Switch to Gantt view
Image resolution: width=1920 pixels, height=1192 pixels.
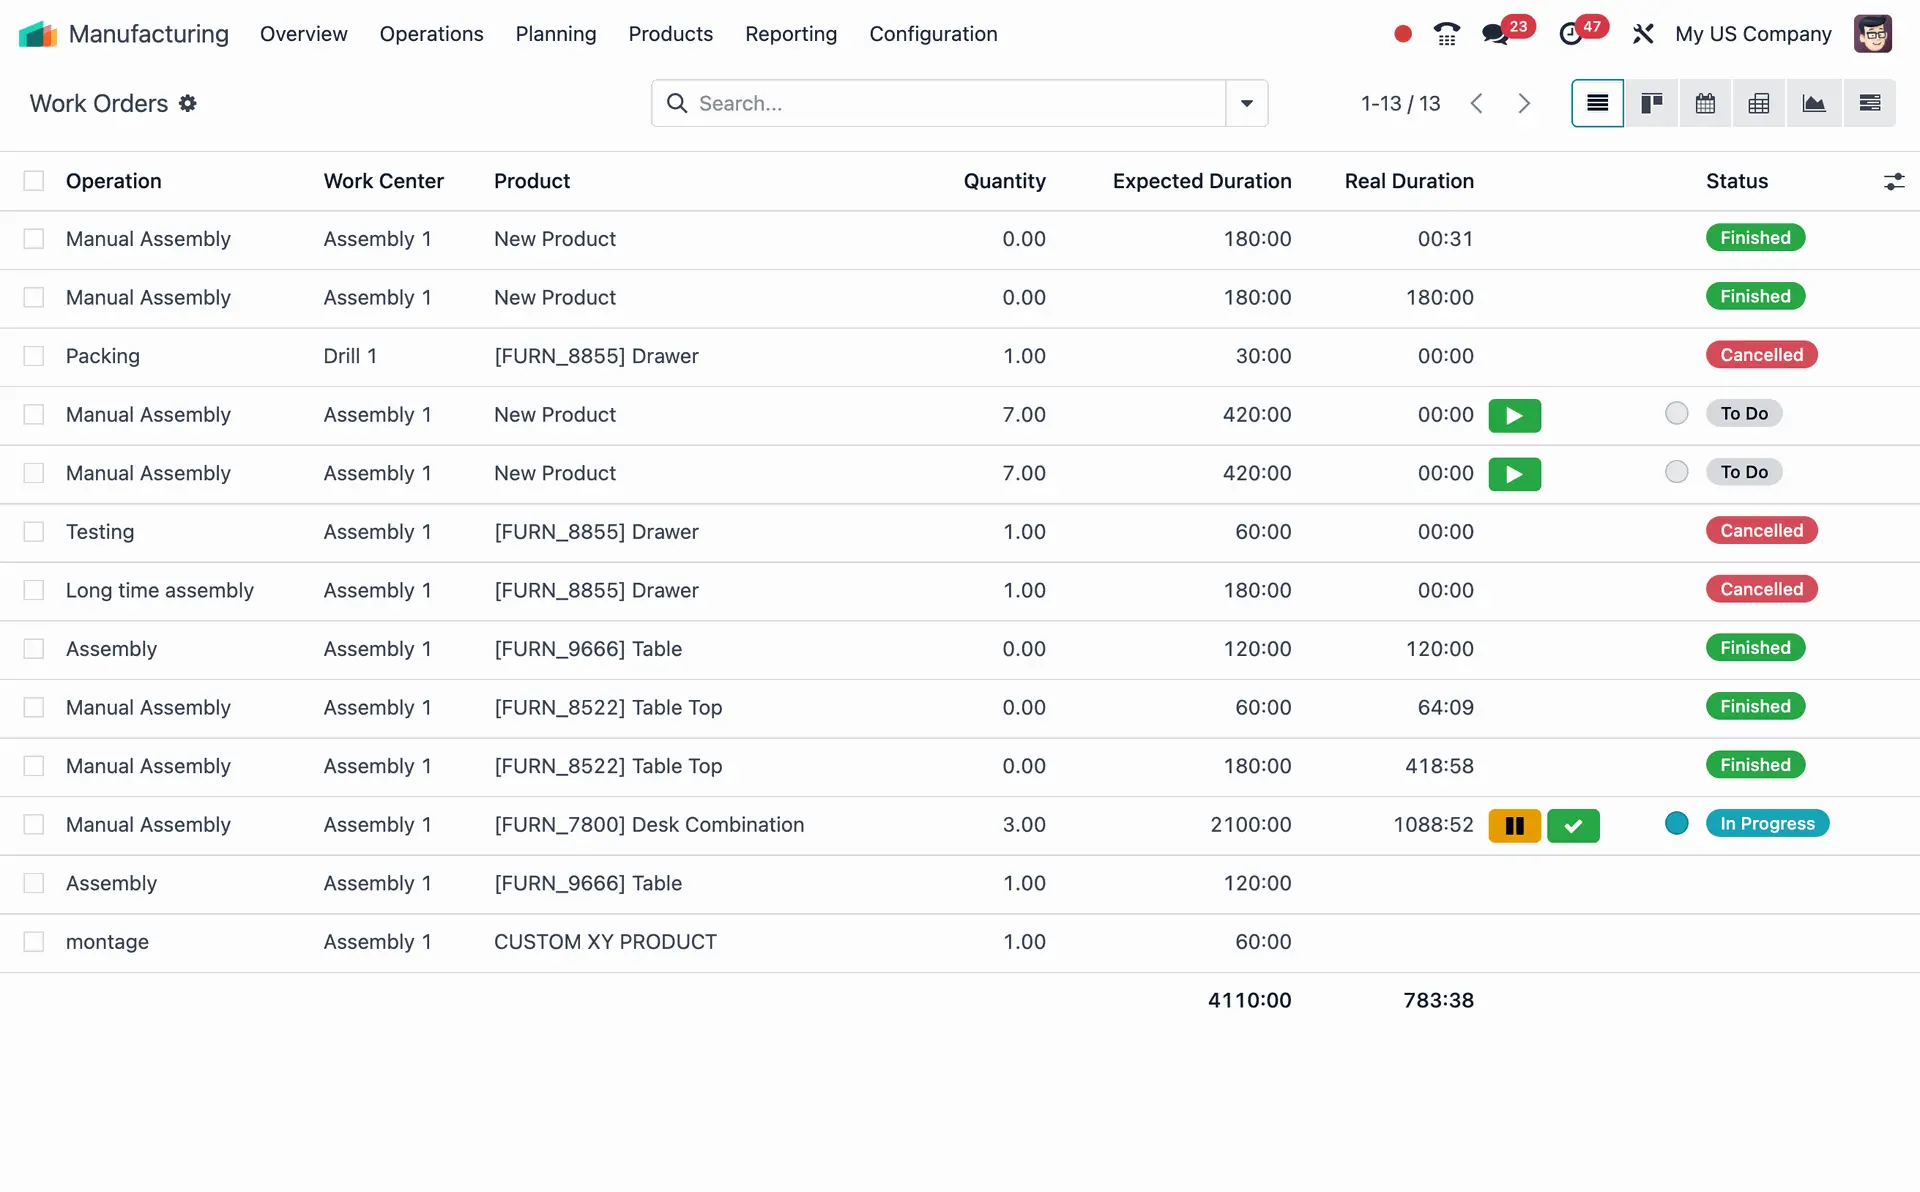click(1869, 103)
